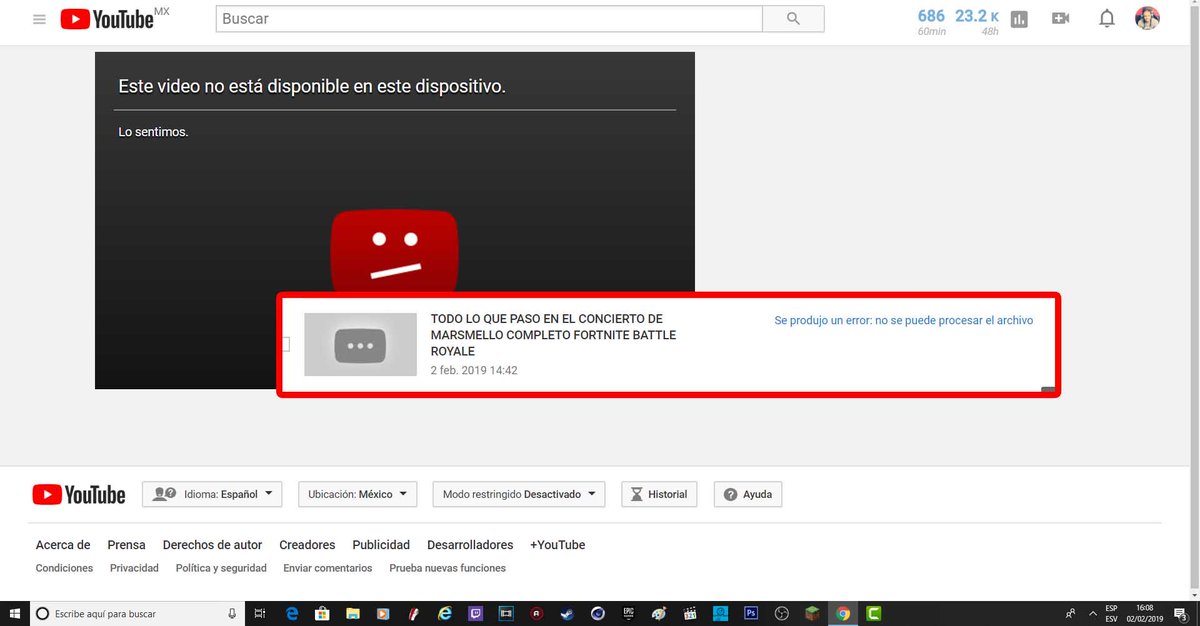Viewport: 1200px width, 626px height.
Task: Open the Windows Action Center notifications icon
Action: point(1179,613)
